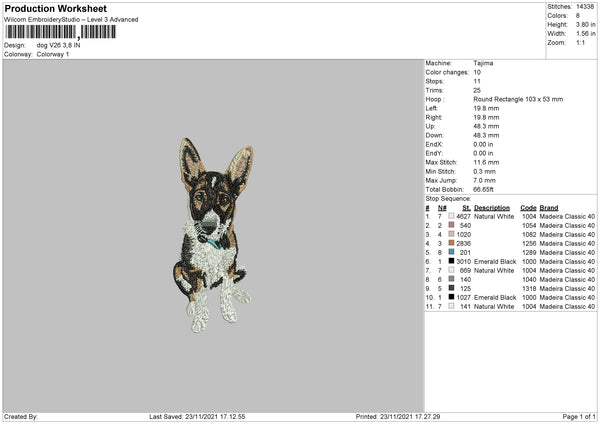Click the 'Page 1 of 1' indicator
The width and height of the screenshot is (600, 424).
579,417
